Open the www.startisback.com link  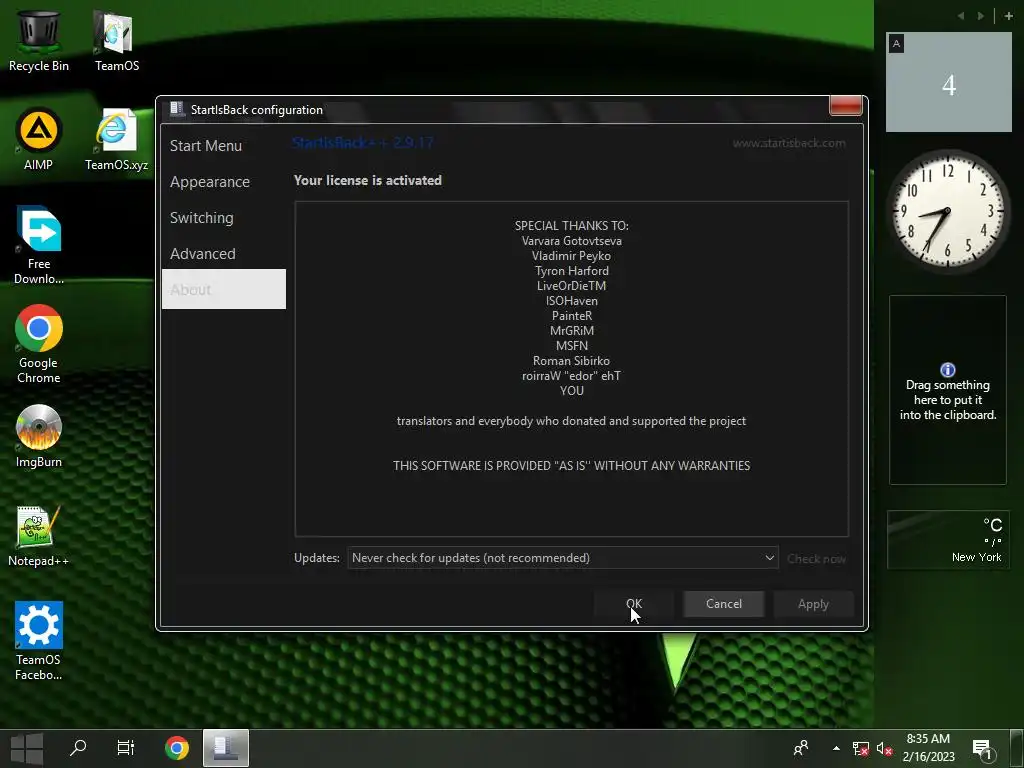[789, 143]
